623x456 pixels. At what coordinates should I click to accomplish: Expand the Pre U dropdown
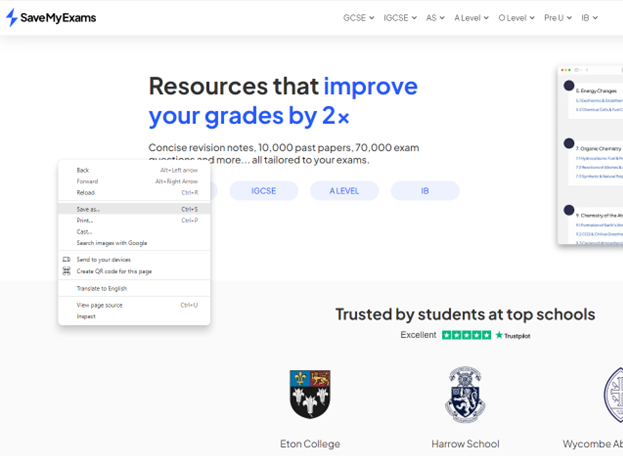pyautogui.click(x=557, y=17)
